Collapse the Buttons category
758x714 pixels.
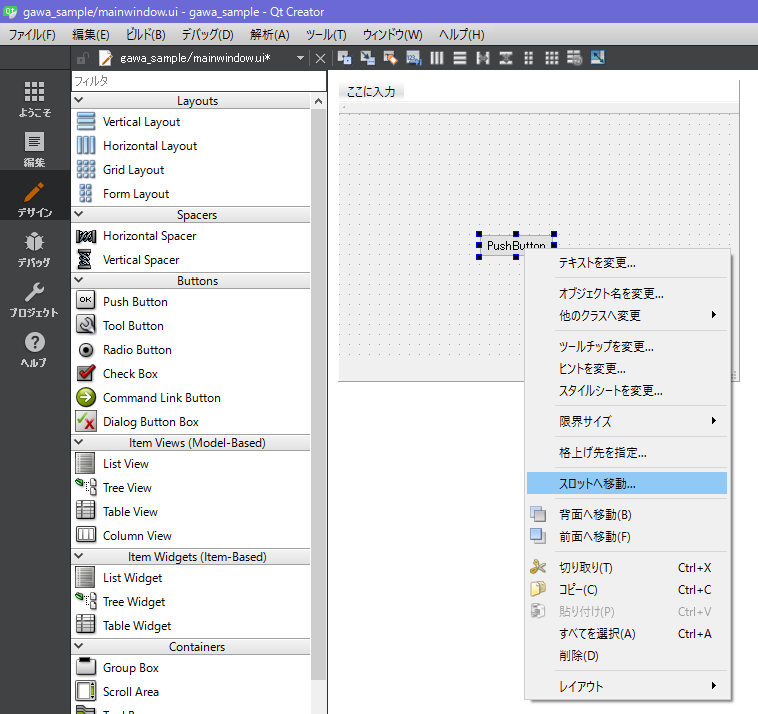click(x=79, y=280)
